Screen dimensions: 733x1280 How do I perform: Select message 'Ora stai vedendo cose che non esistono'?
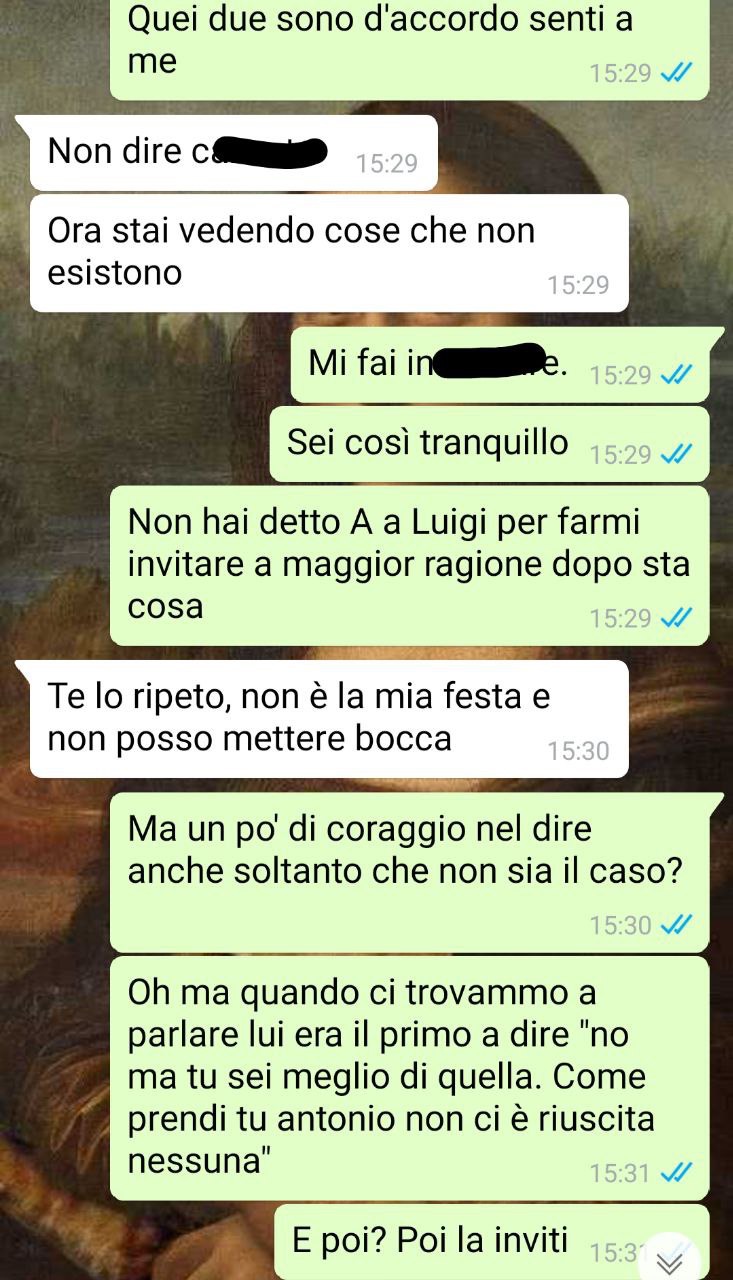pyautogui.click(x=329, y=253)
